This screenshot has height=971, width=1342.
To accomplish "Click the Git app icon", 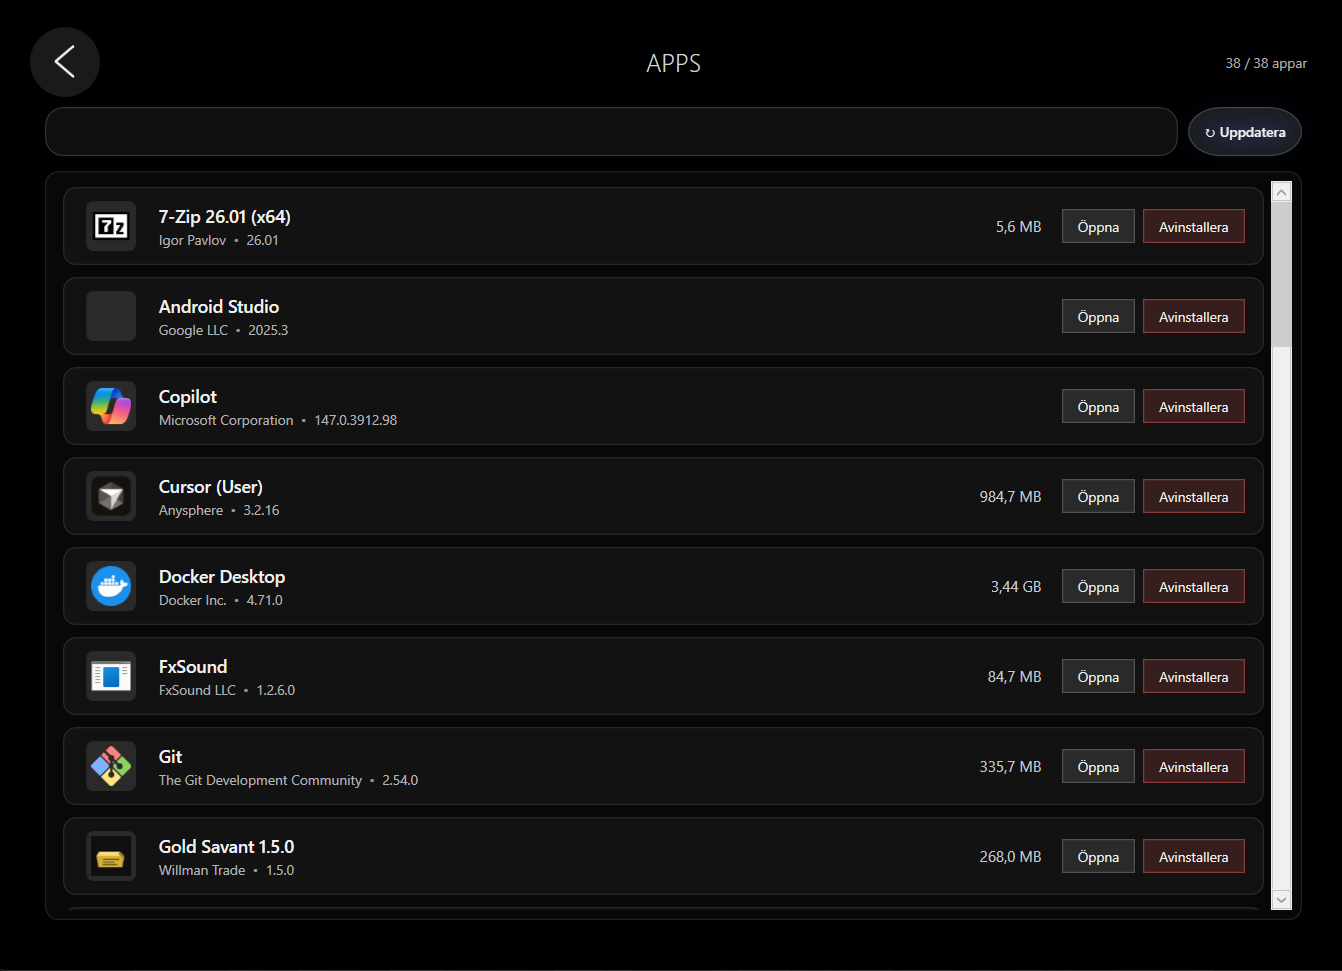I will click(111, 766).
